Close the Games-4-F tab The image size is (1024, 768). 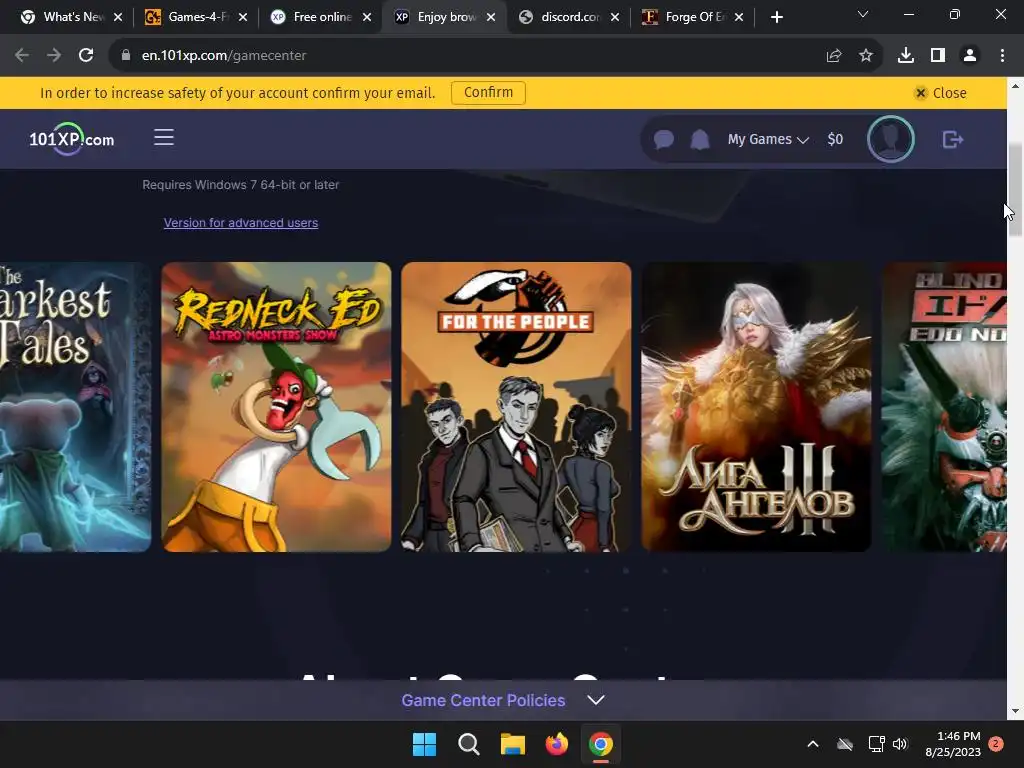242,17
